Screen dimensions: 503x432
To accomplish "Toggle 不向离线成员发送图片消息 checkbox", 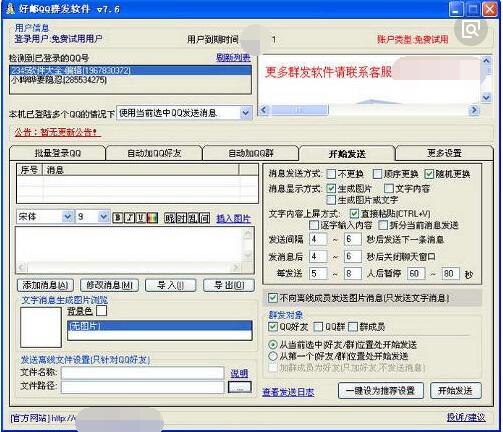I will click(x=273, y=298).
